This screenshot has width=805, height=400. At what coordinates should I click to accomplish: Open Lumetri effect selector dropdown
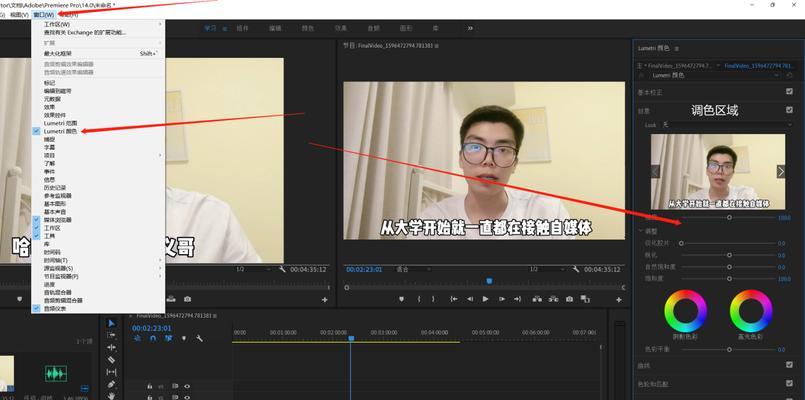point(716,75)
